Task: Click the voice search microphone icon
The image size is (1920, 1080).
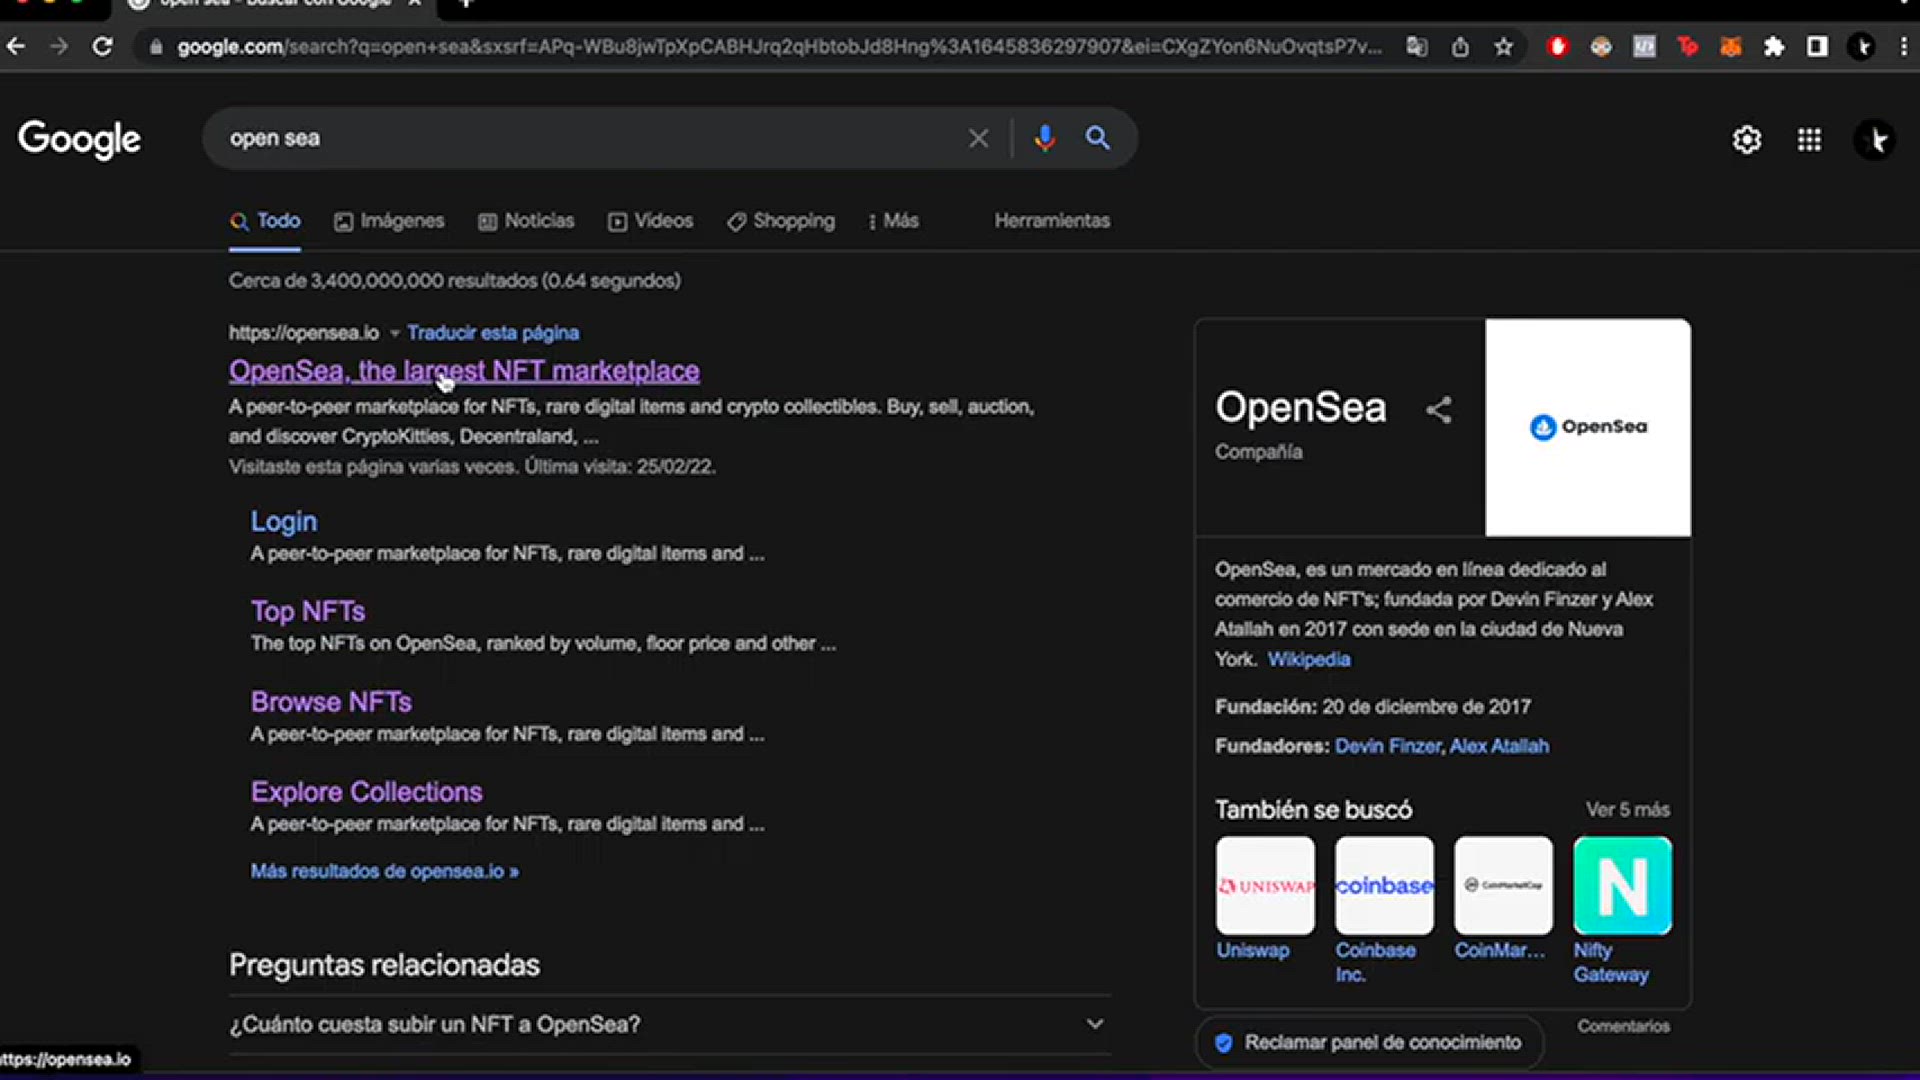Action: (1044, 138)
